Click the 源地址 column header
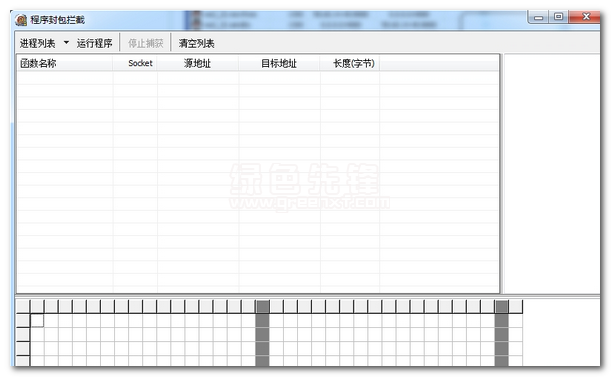The image size is (611, 377). point(198,63)
